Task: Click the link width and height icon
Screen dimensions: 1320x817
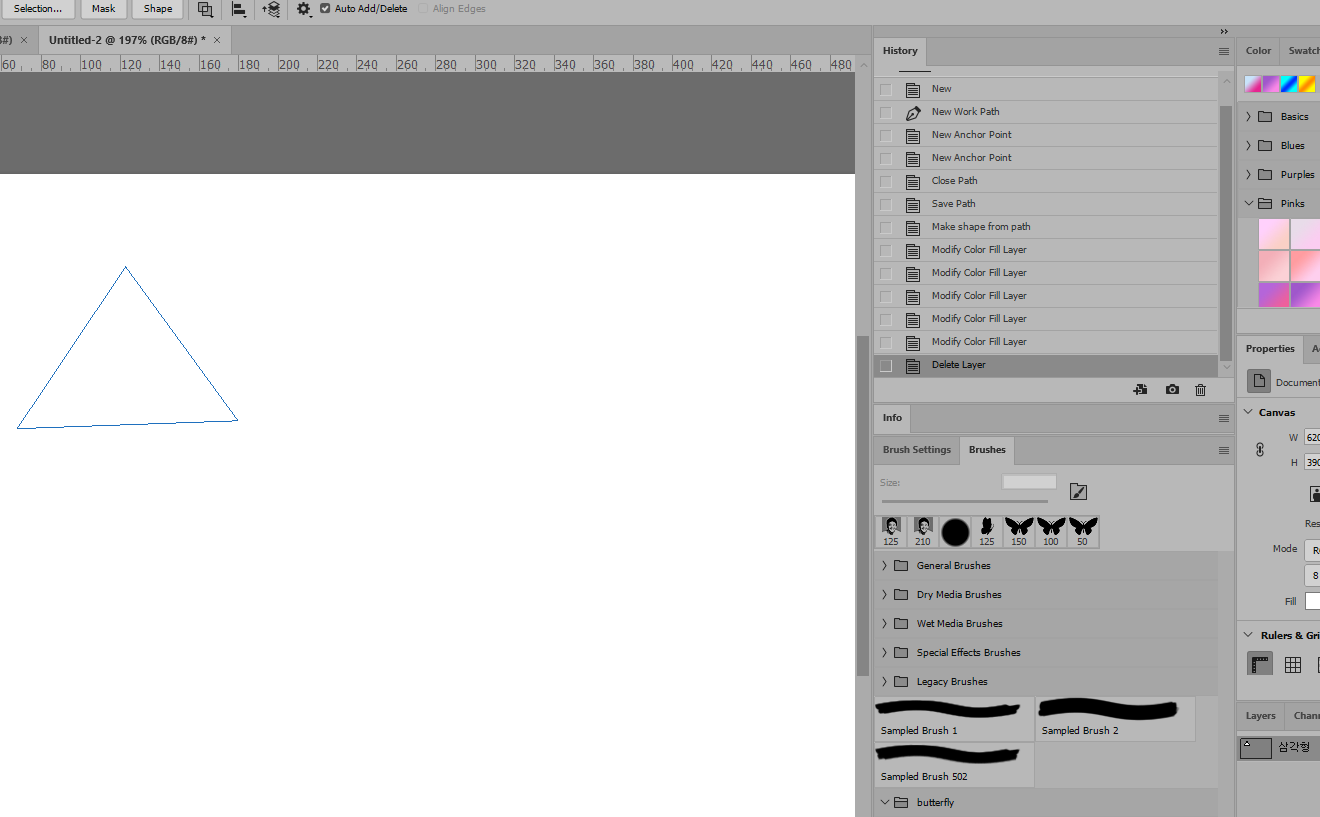Action: coord(1260,450)
